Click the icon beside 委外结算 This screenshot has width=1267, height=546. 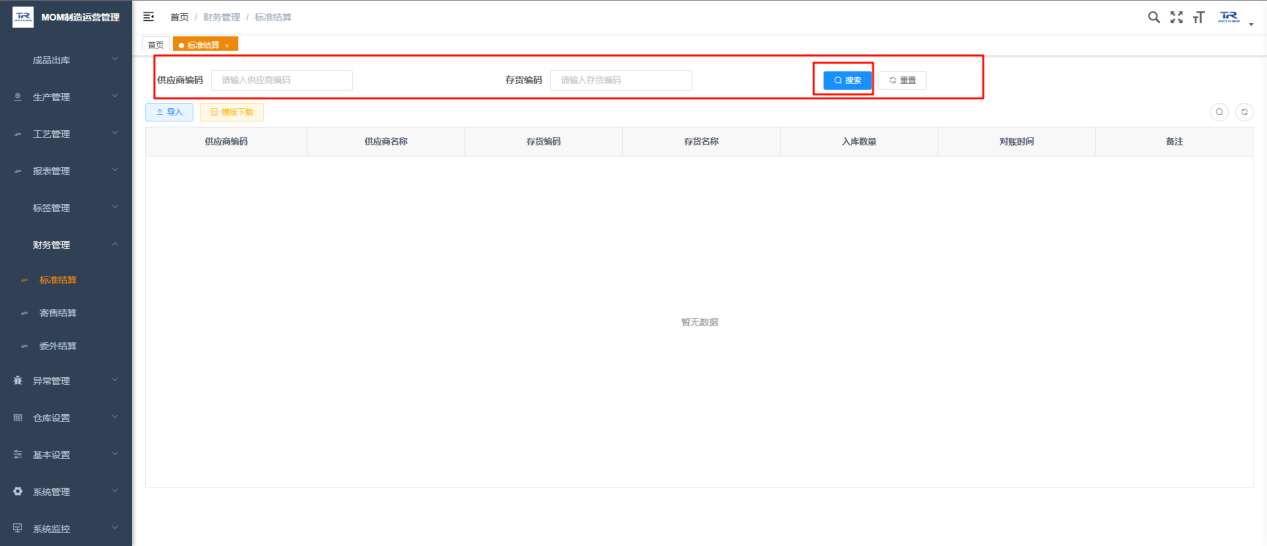pyautogui.click(x=25, y=347)
